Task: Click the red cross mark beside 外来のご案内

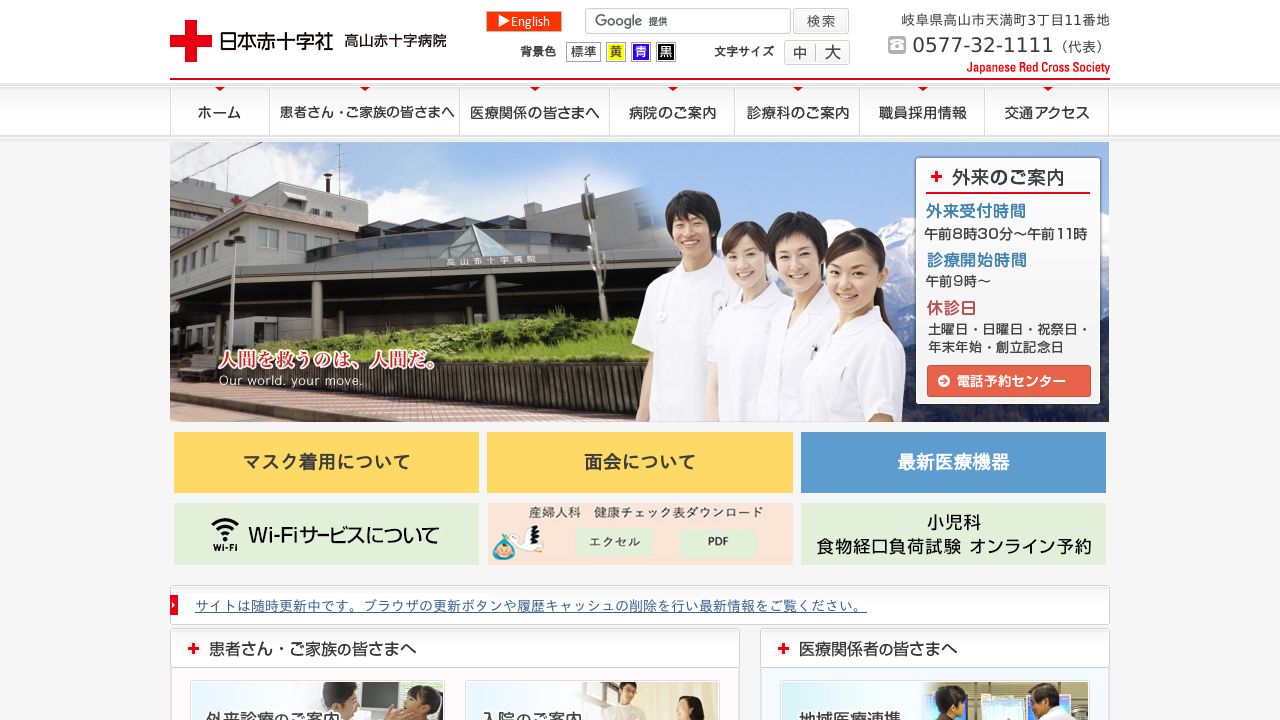Action: (x=936, y=177)
